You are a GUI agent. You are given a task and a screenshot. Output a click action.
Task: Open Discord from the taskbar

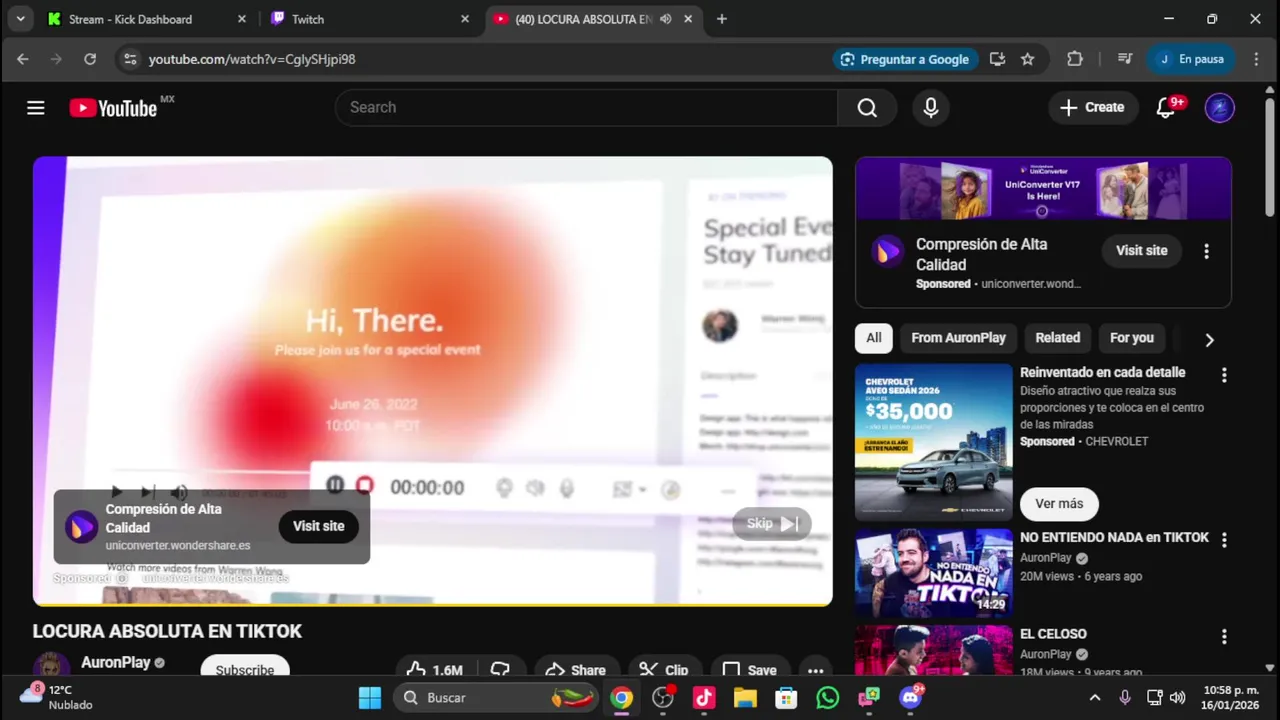click(910, 697)
